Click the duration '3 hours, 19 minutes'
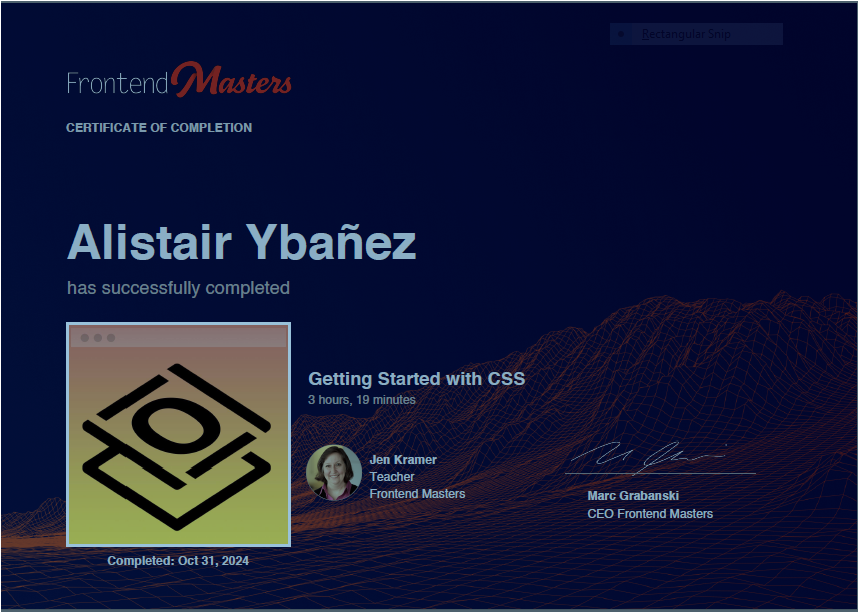Image resolution: width=859 pixels, height=613 pixels. click(x=362, y=400)
